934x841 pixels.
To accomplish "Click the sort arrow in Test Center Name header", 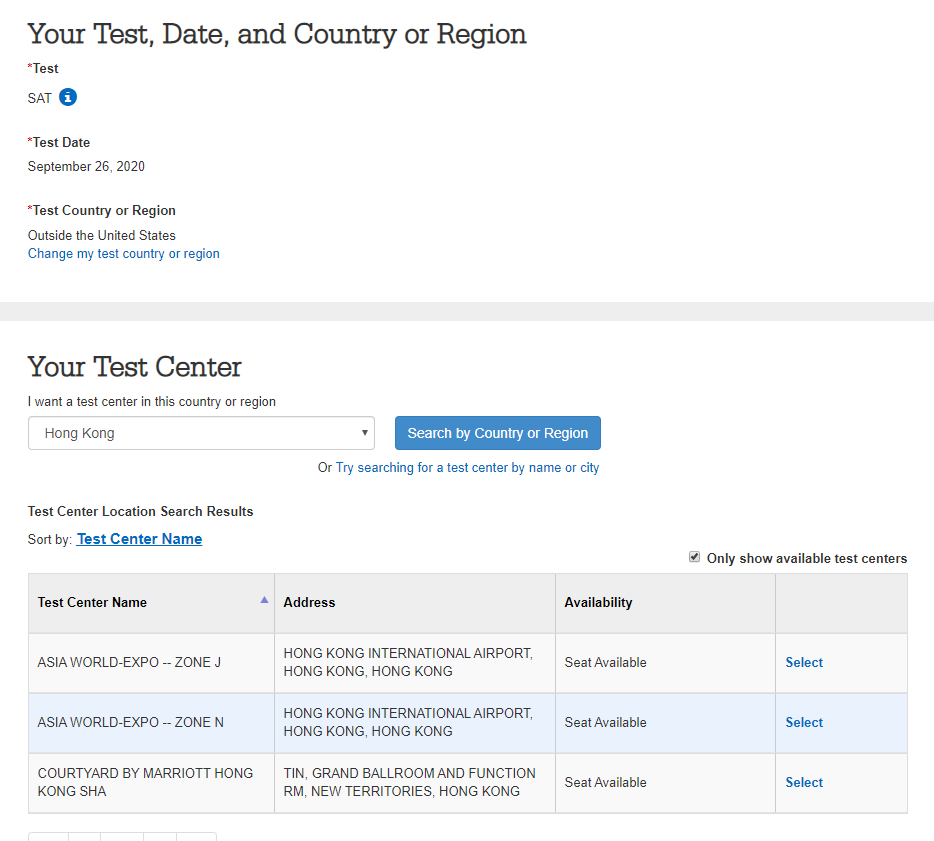I will click(x=264, y=600).
